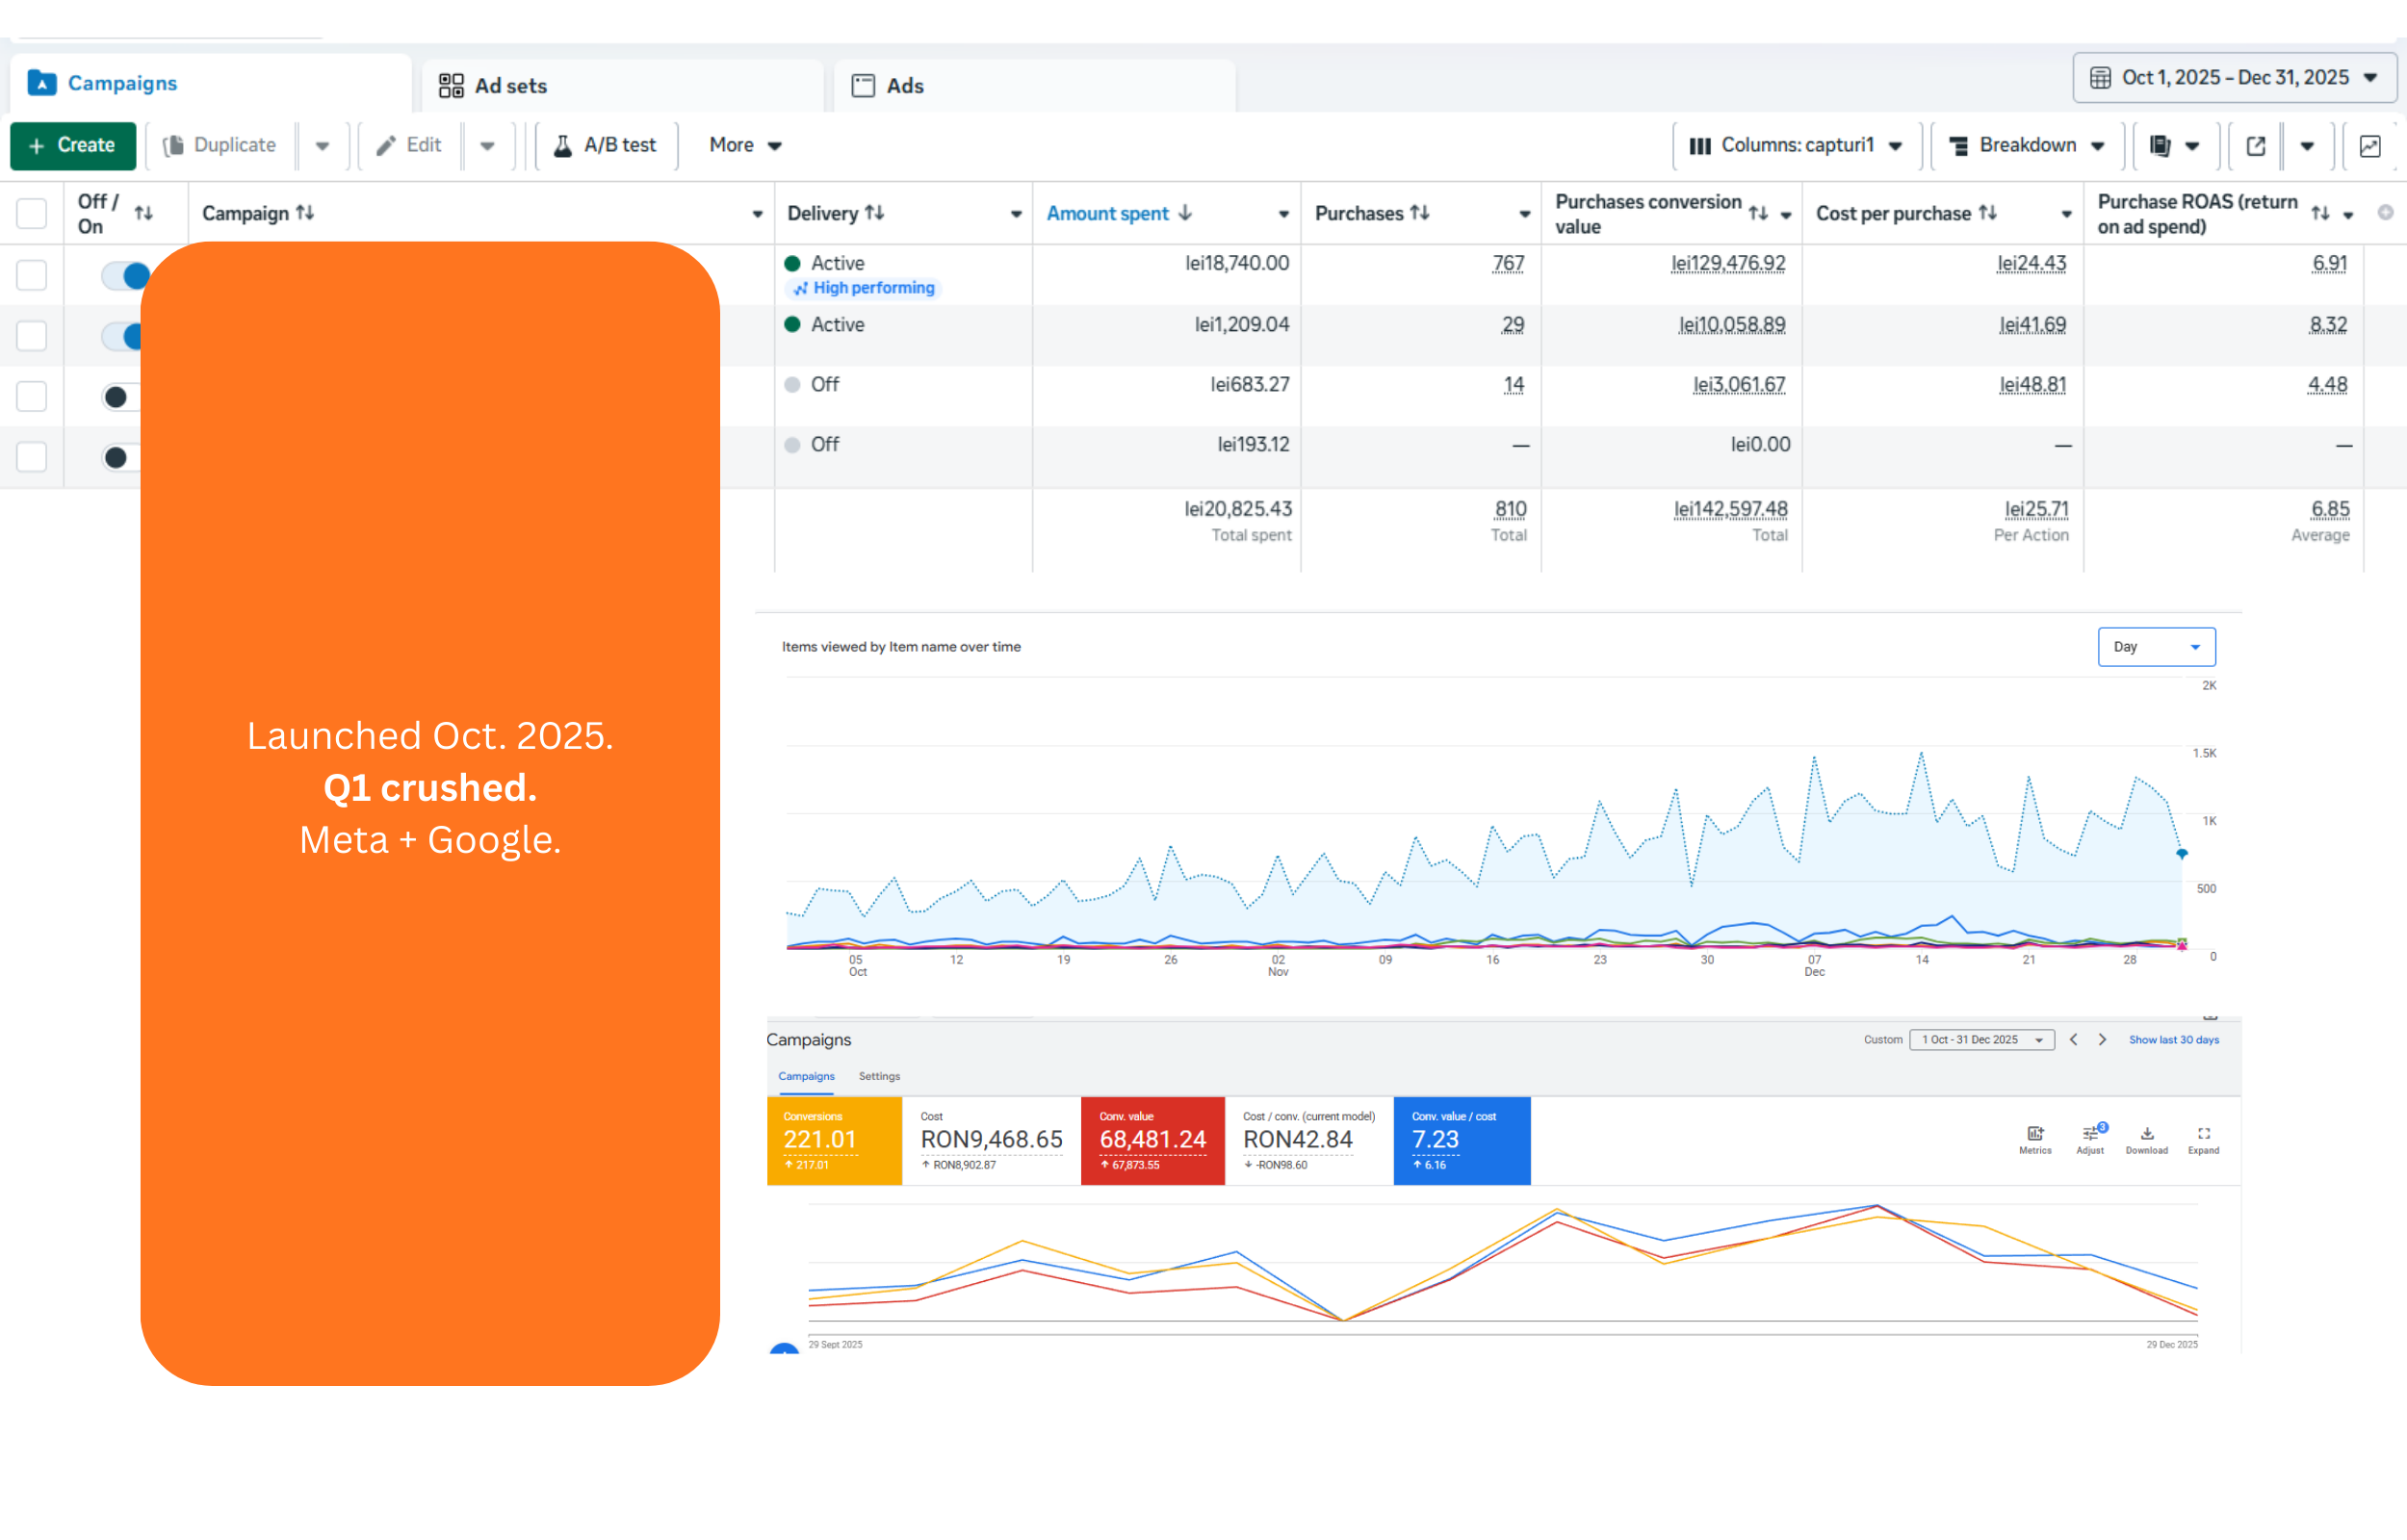Click the Create campaign button
Image resolution: width=2407 pixels, height=1540 pixels.
(73, 145)
